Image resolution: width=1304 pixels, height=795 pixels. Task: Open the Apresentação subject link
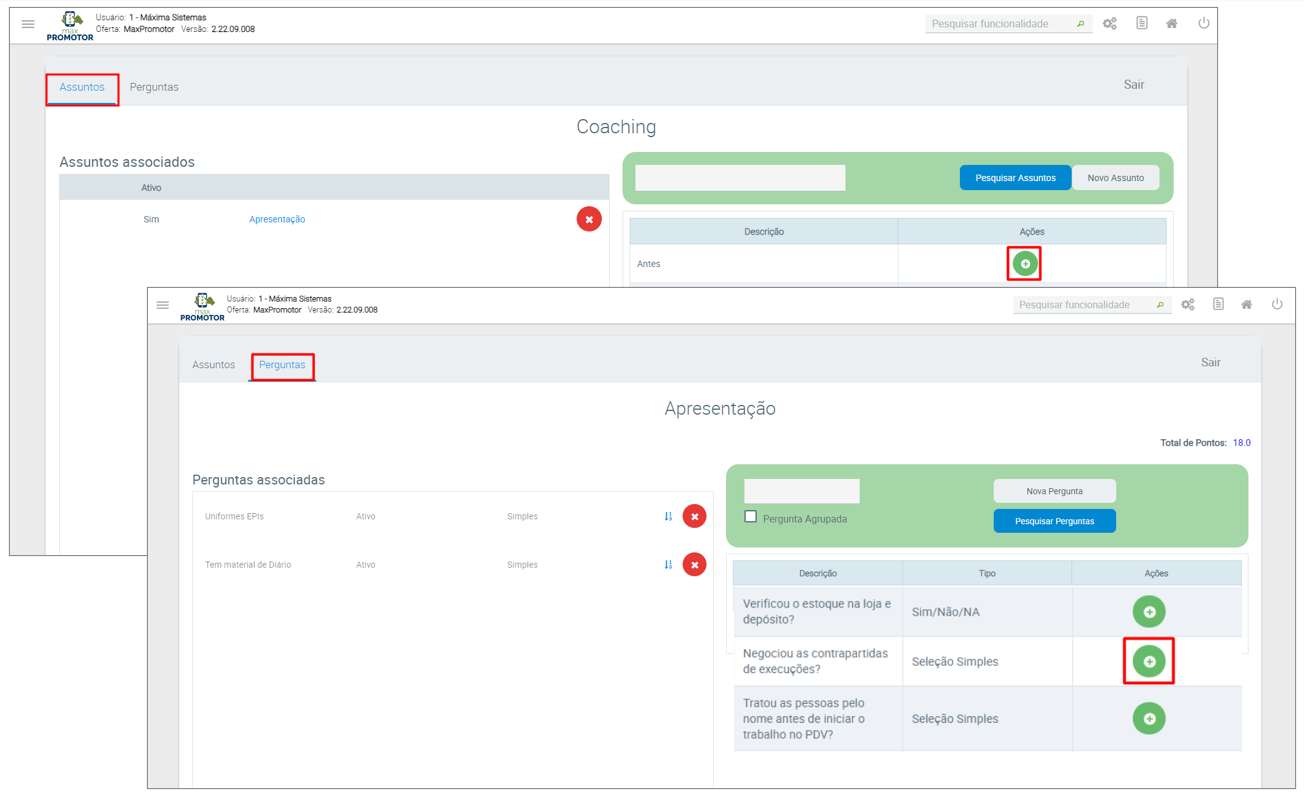(277, 219)
